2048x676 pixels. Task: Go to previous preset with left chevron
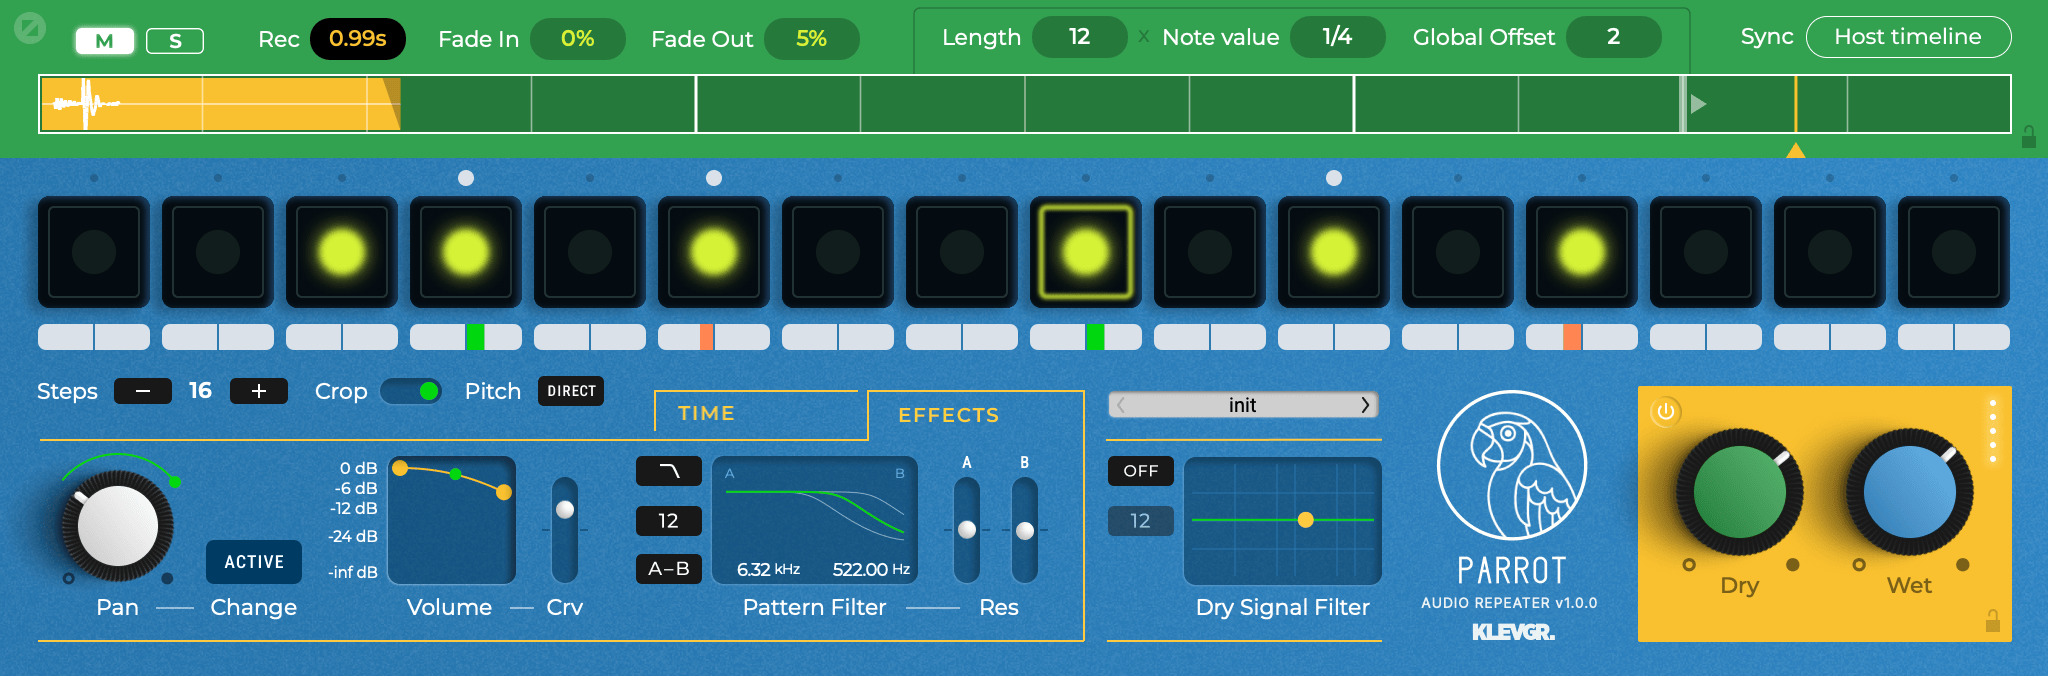coord(1122,405)
